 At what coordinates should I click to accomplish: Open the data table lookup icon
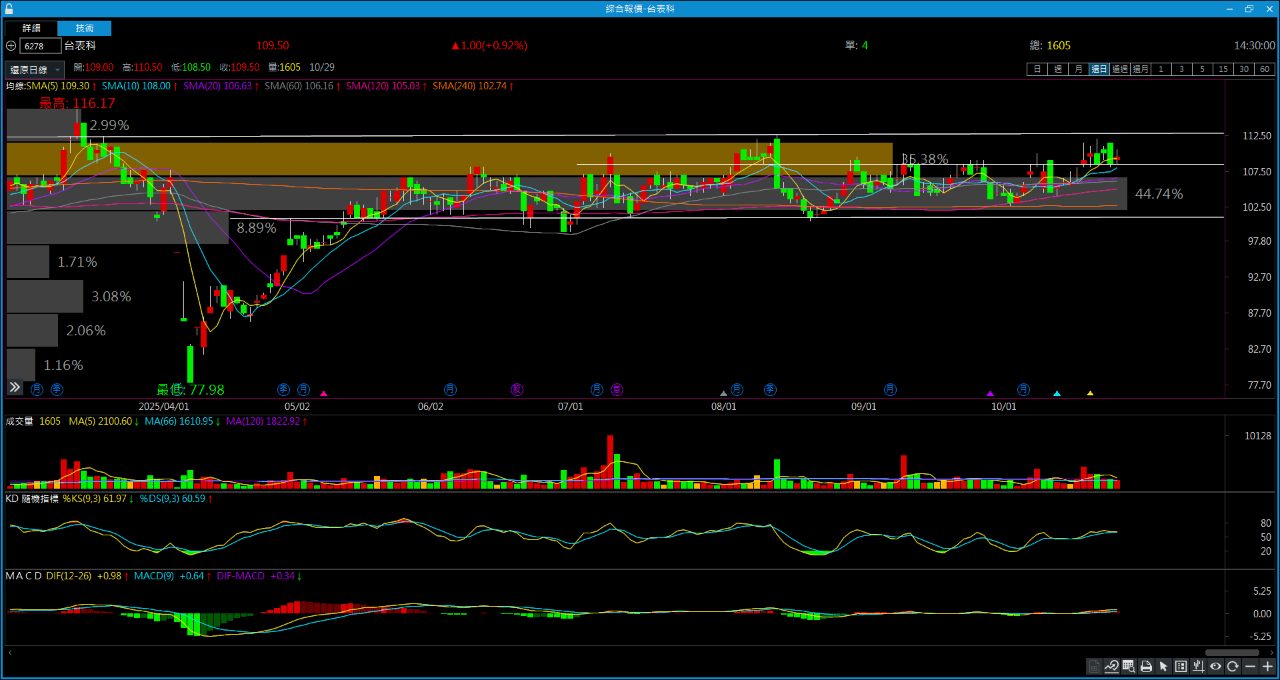point(1128,667)
